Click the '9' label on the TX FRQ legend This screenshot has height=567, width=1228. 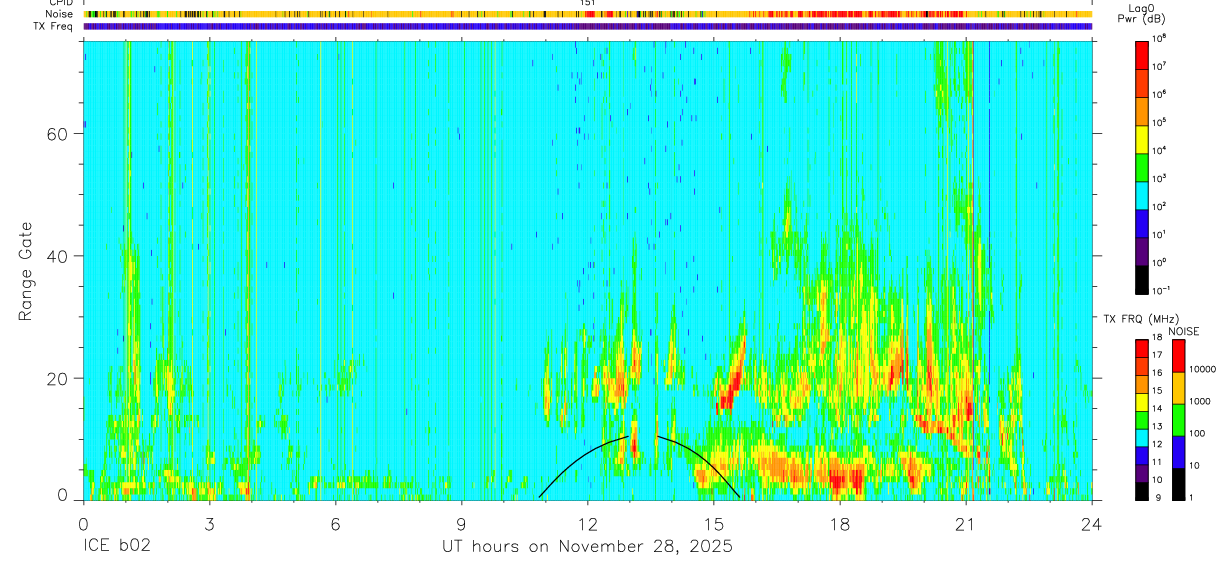pos(1157,497)
